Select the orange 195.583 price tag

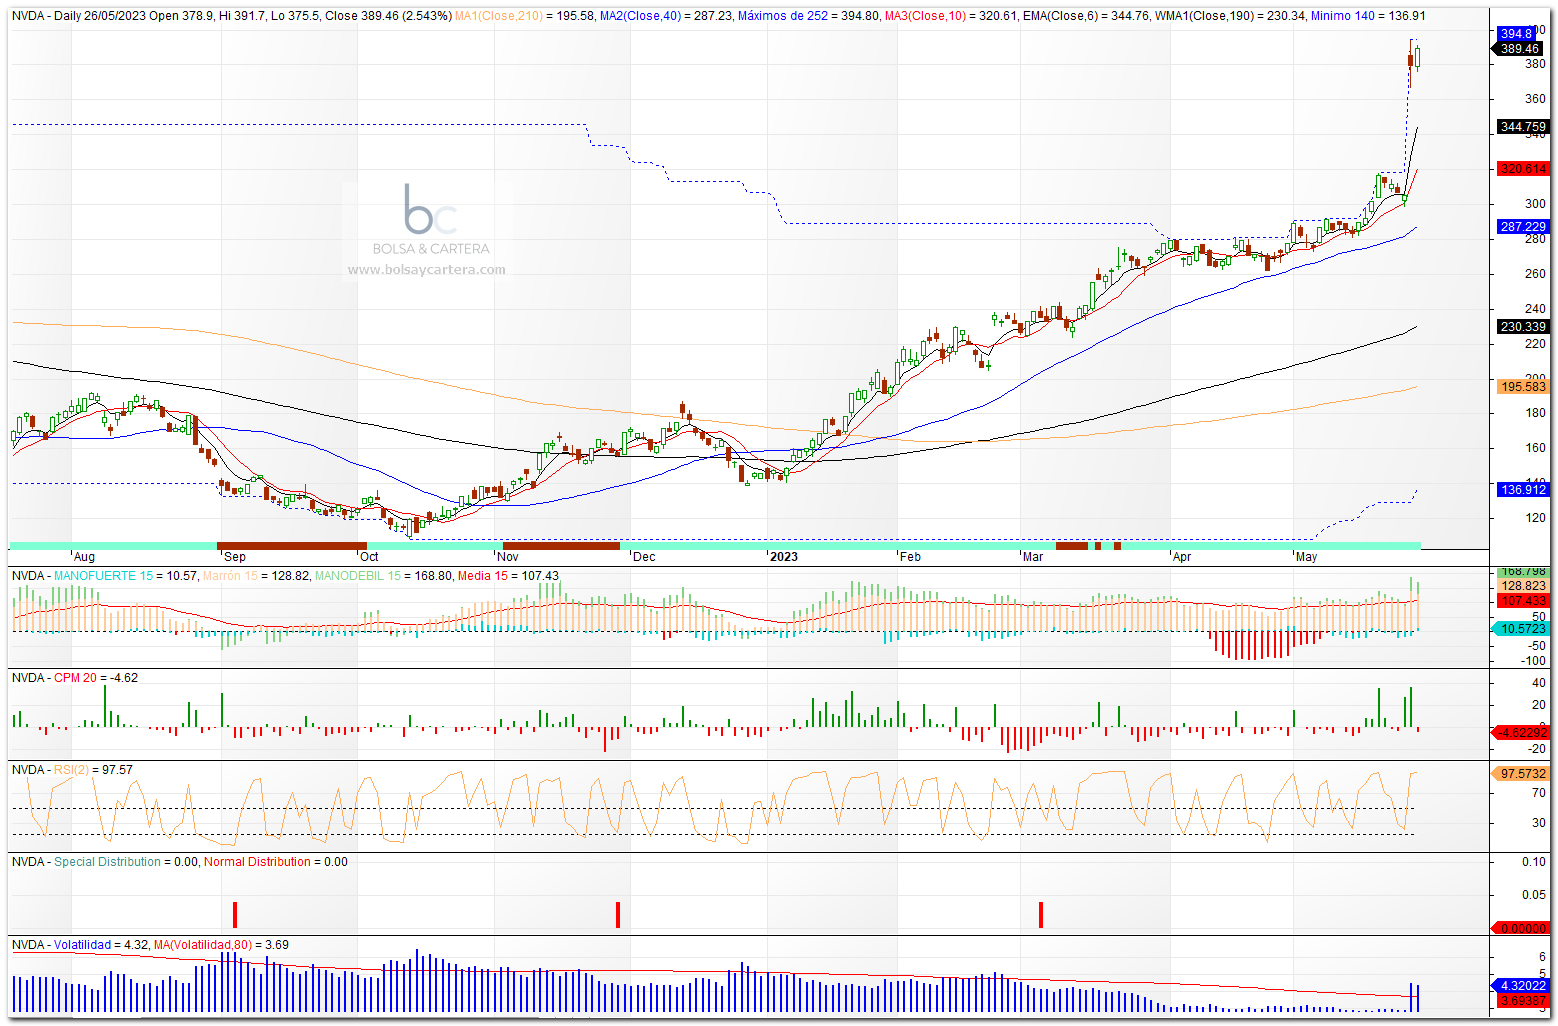(1523, 387)
